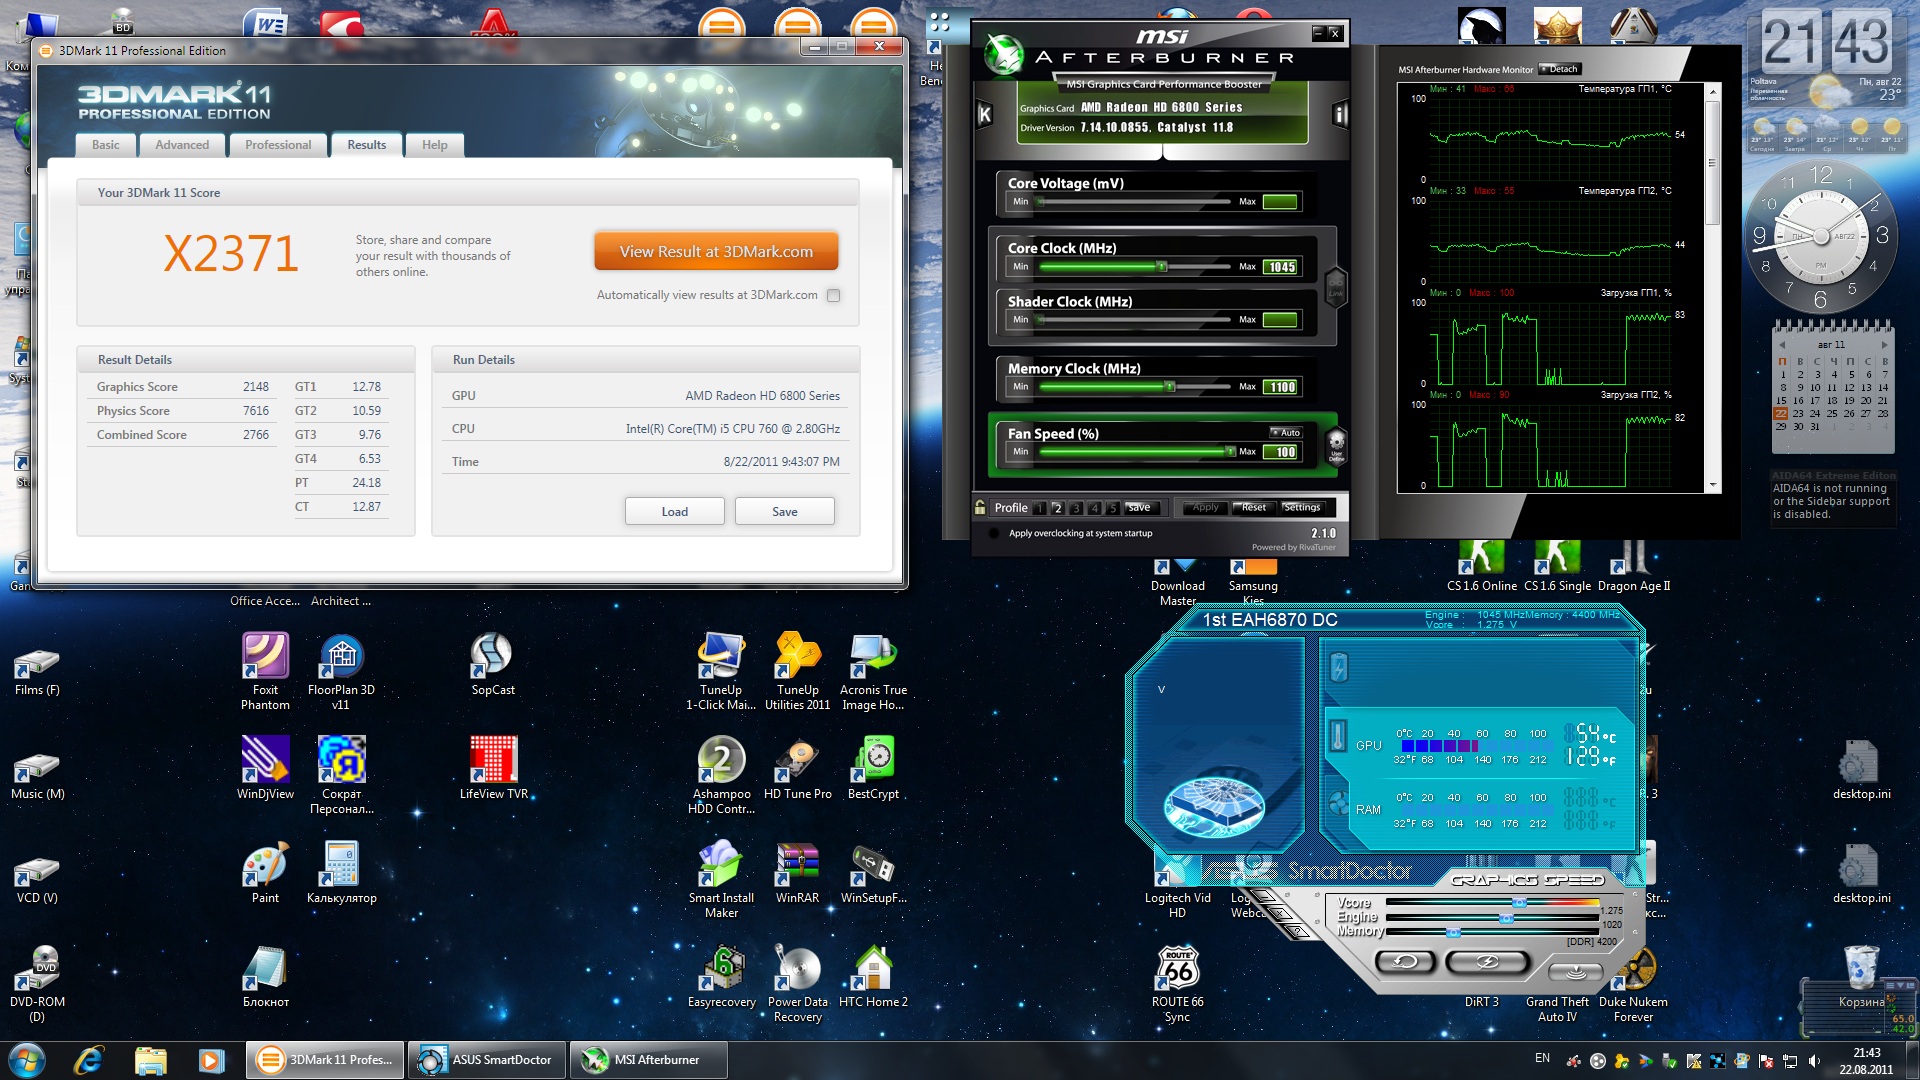
Task: Click SmartDoctor's reset-to-default arrow button
Action: 1405,962
